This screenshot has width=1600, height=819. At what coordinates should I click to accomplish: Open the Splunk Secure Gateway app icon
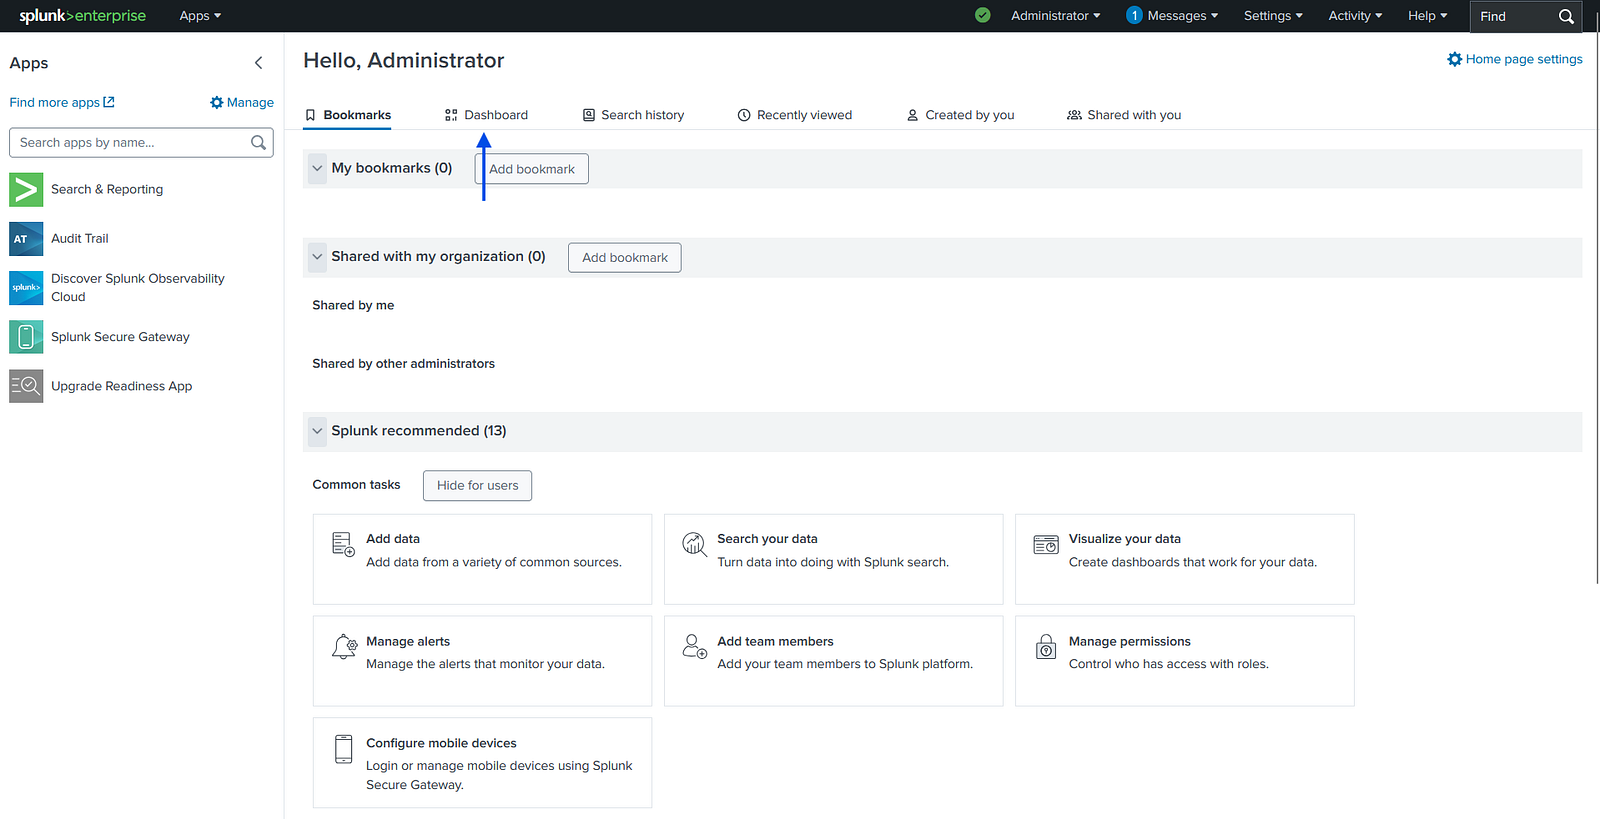coord(26,337)
